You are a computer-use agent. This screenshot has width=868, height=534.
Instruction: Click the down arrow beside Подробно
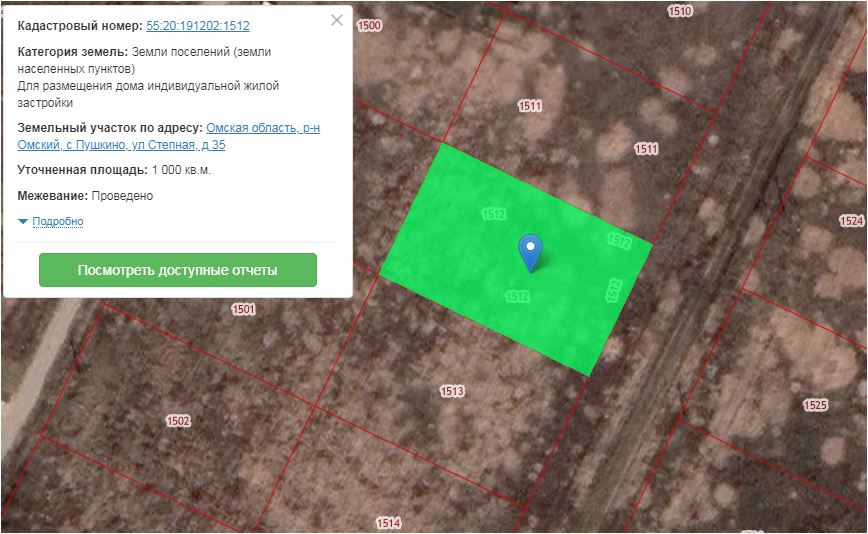[x=23, y=221]
